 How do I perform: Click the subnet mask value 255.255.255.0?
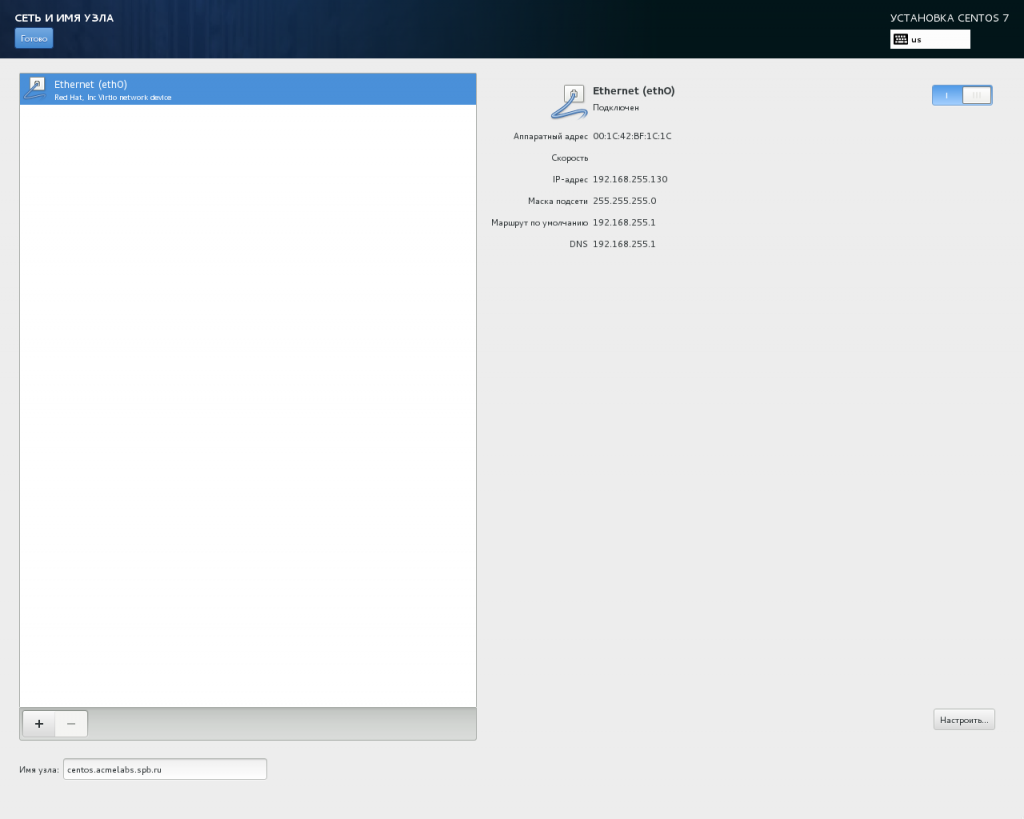click(624, 201)
